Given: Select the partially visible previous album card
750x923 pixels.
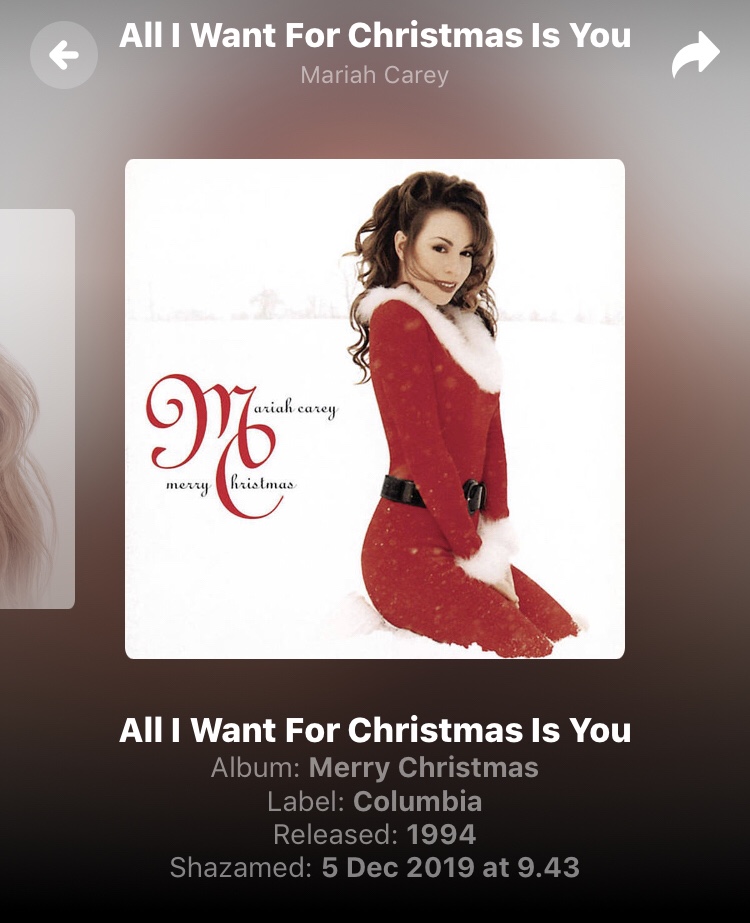Looking at the screenshot, I should click(x=36, y=409).
